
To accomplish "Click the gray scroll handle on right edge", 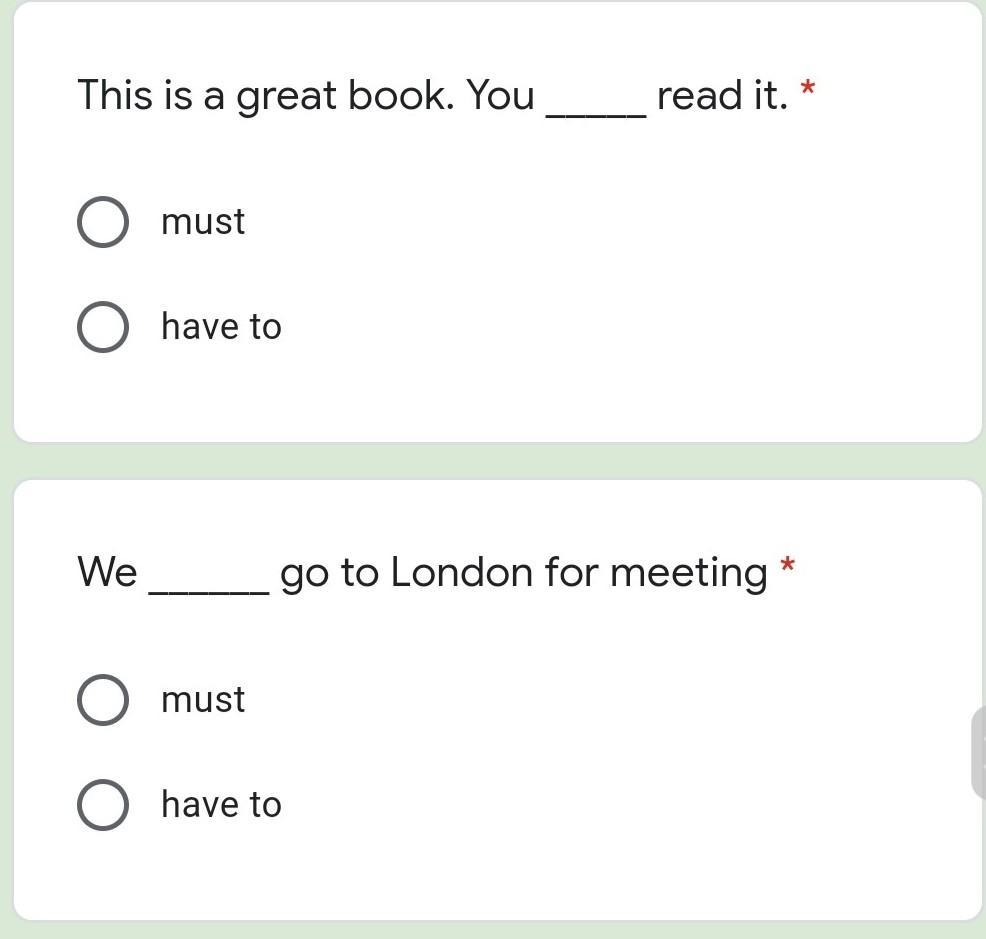I will 979,752.
